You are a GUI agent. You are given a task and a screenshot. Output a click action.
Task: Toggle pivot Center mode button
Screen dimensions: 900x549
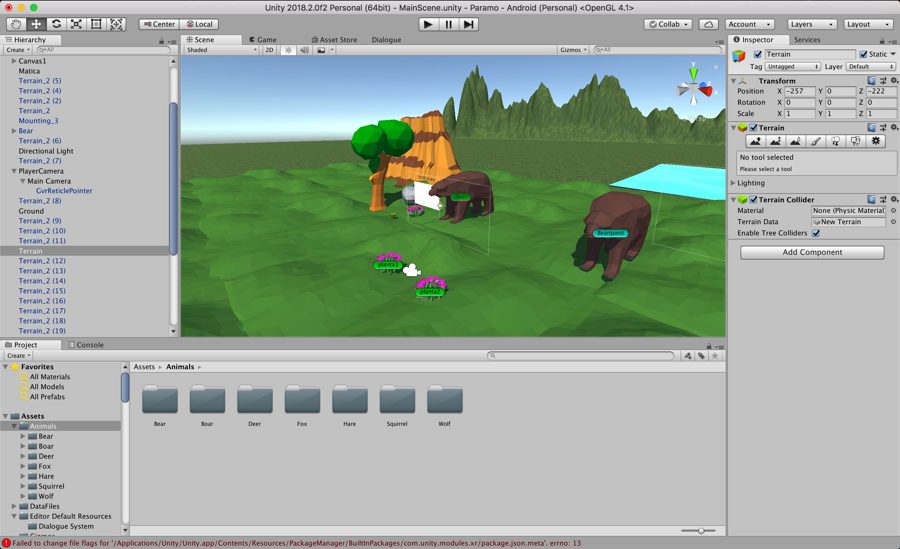pyautogui.click(x=160, y=24)
